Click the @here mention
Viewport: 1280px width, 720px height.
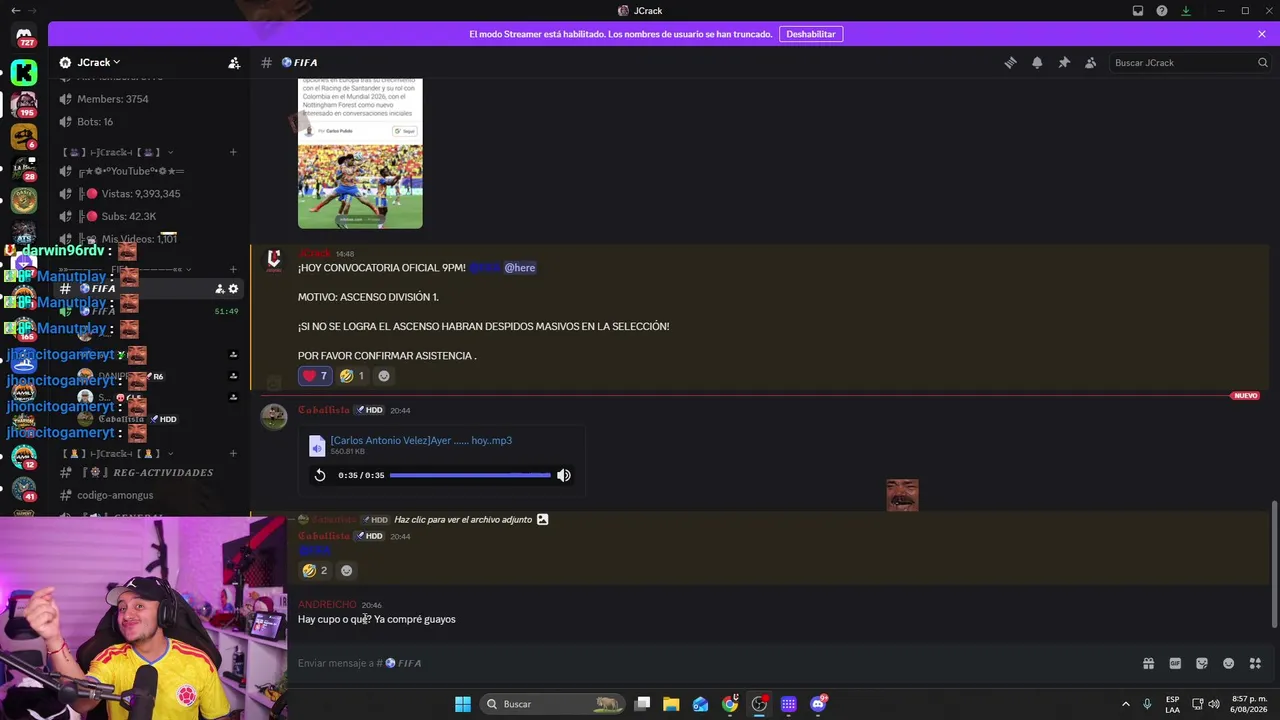(519, 268)
